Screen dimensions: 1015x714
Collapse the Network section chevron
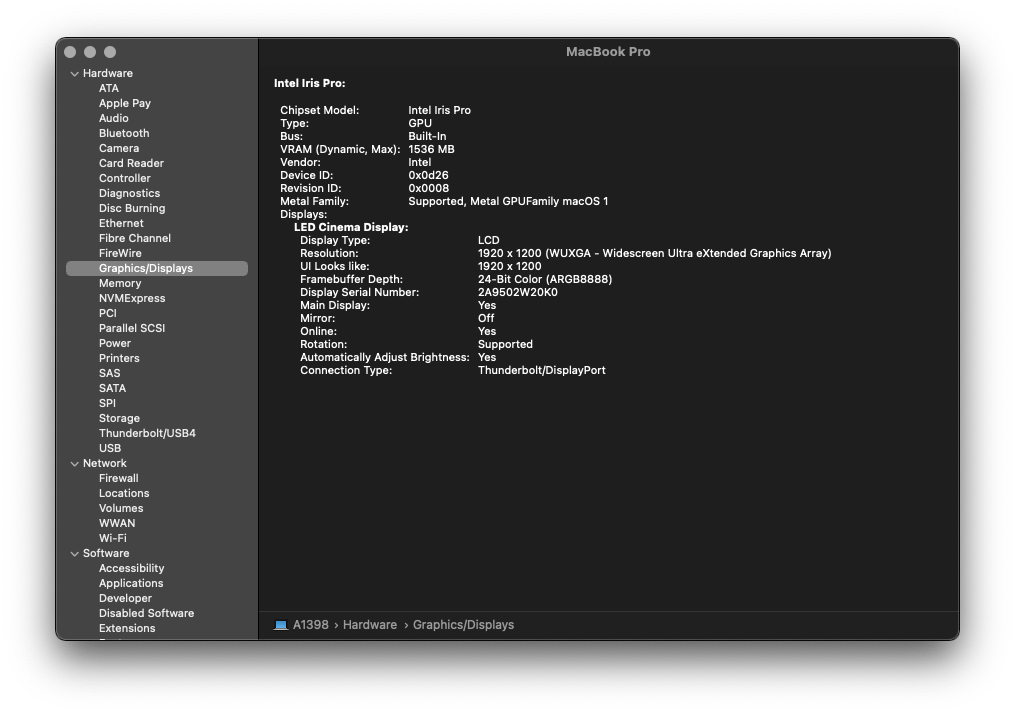(74, 463)
